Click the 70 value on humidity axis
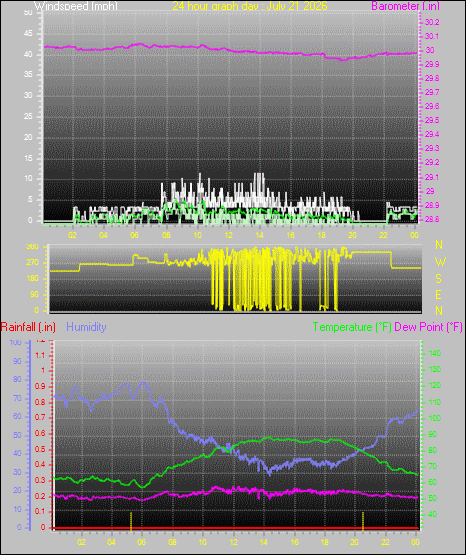The height and width of the screenshot is (555, 466). coord(17,399)
